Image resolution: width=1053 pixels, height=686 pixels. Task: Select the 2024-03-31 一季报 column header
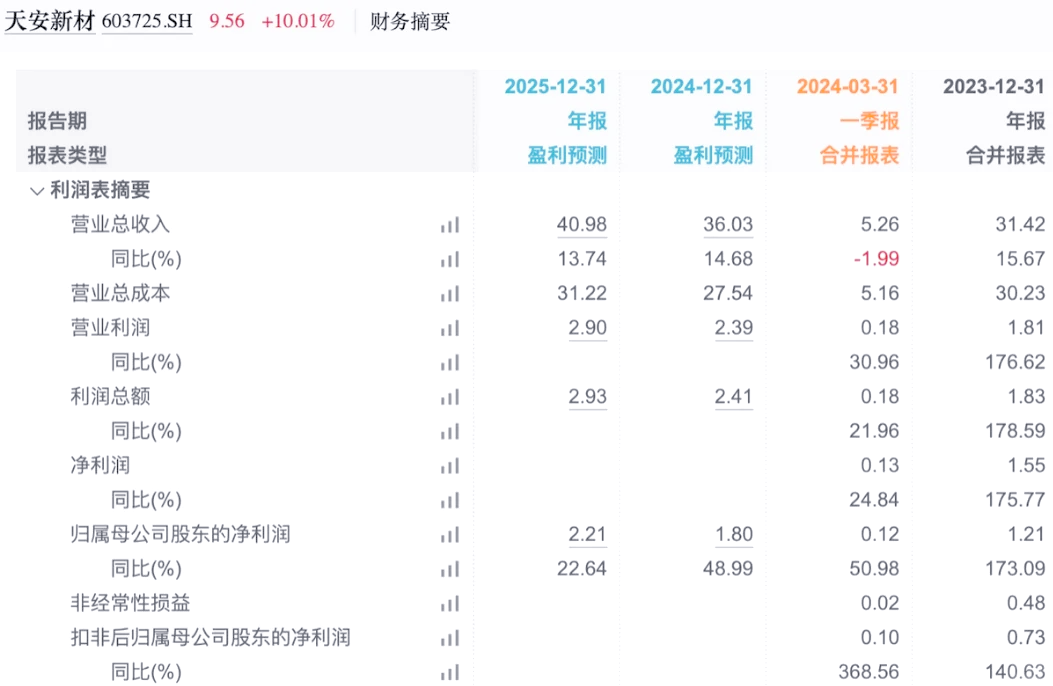click(847, 87)
